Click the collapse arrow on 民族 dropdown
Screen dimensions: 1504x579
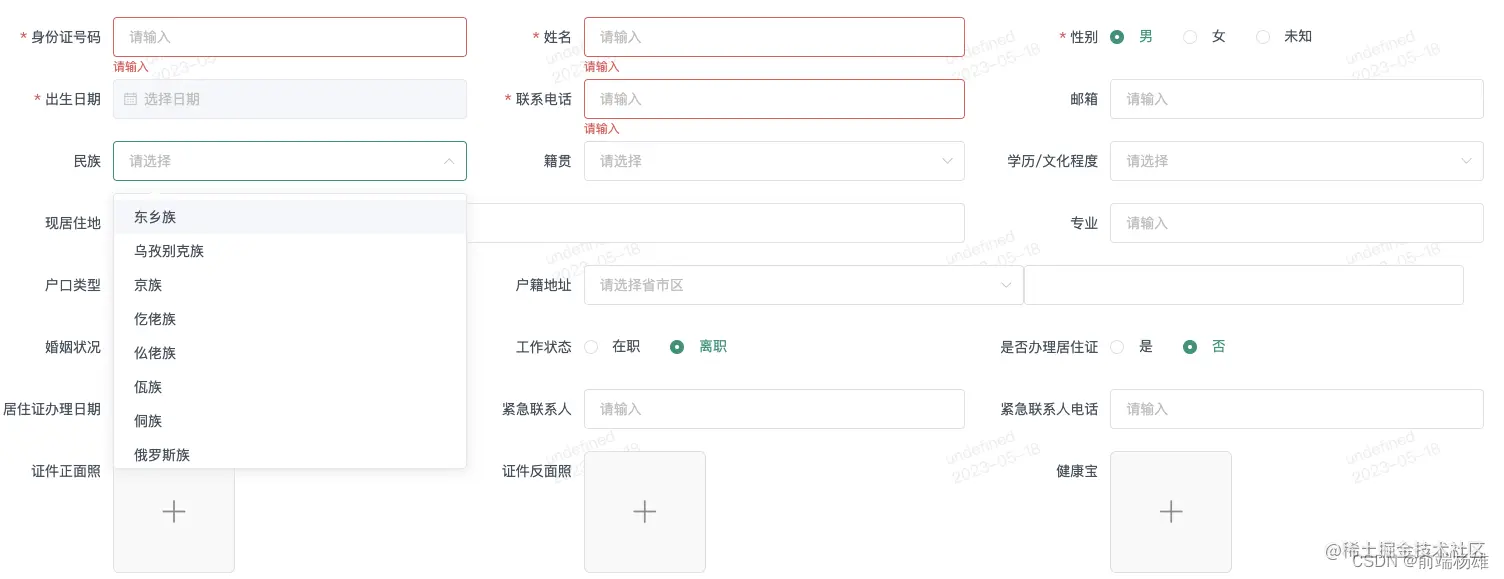tap(448, 161)
